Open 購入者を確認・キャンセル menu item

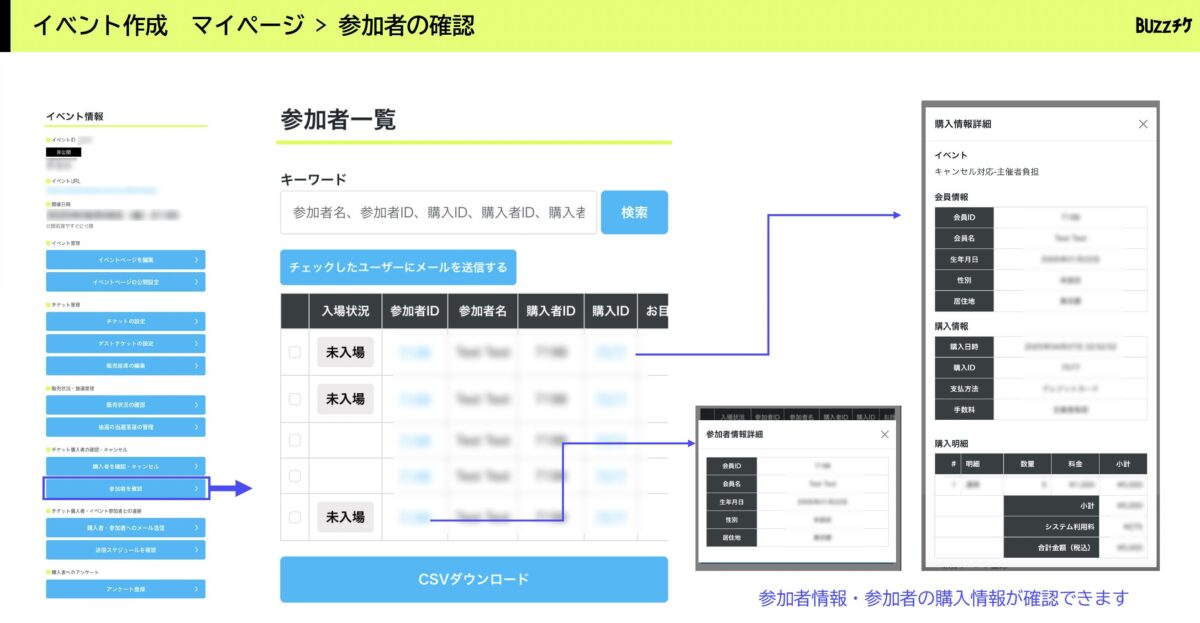coord(125,466)
